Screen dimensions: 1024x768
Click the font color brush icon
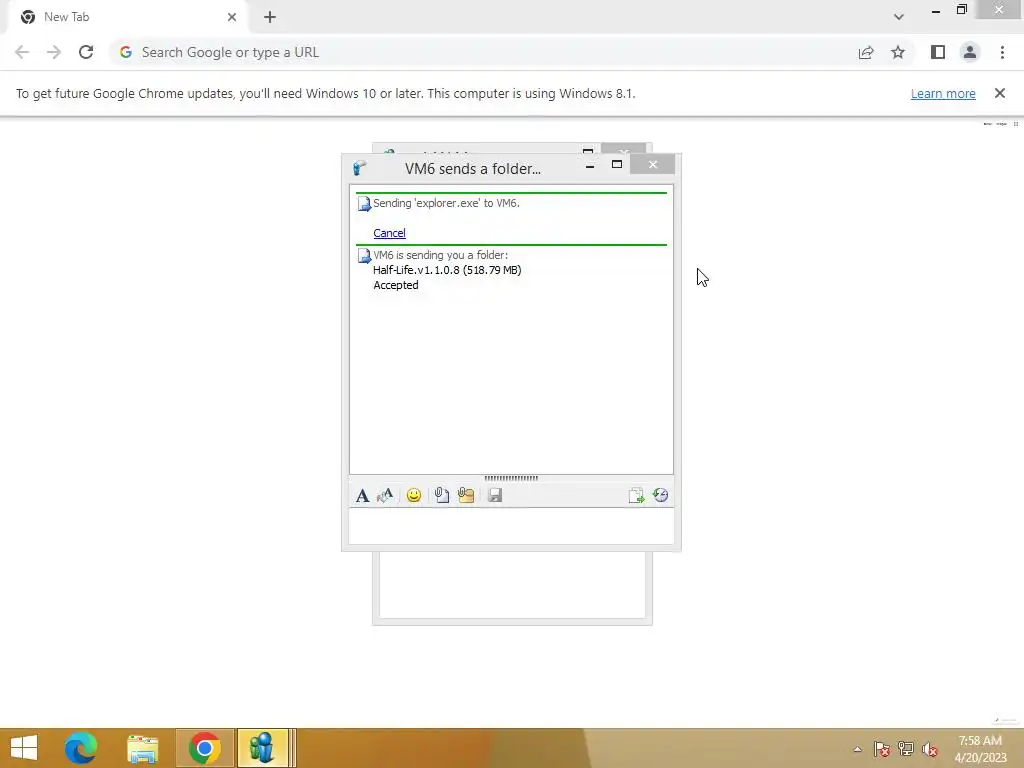pos(385,496)
